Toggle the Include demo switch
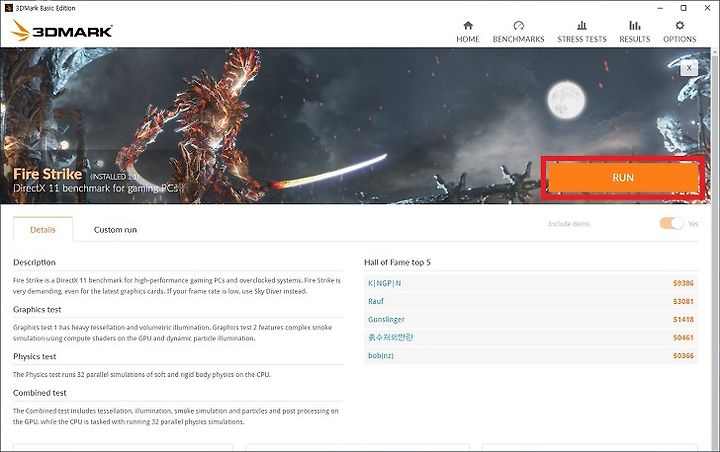The width and height of the screenshot is (720, 452). 672,224
